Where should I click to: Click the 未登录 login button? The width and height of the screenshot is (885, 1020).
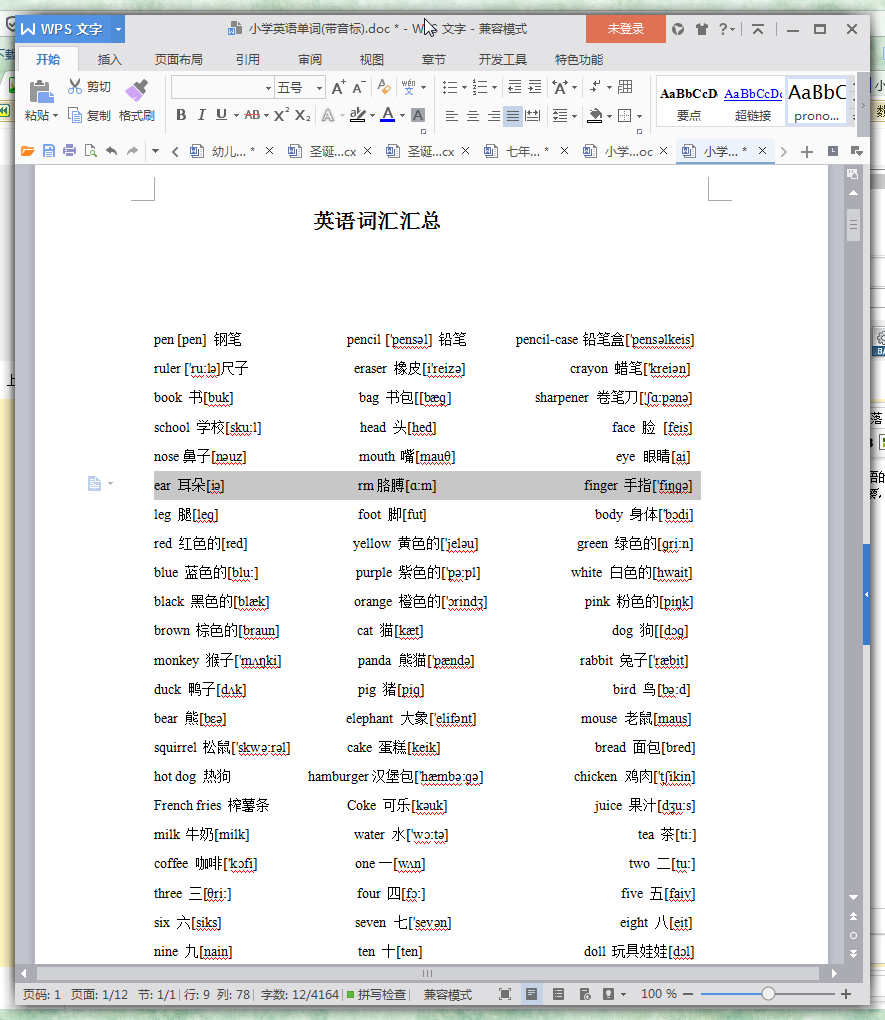click(x=625, y=29)
